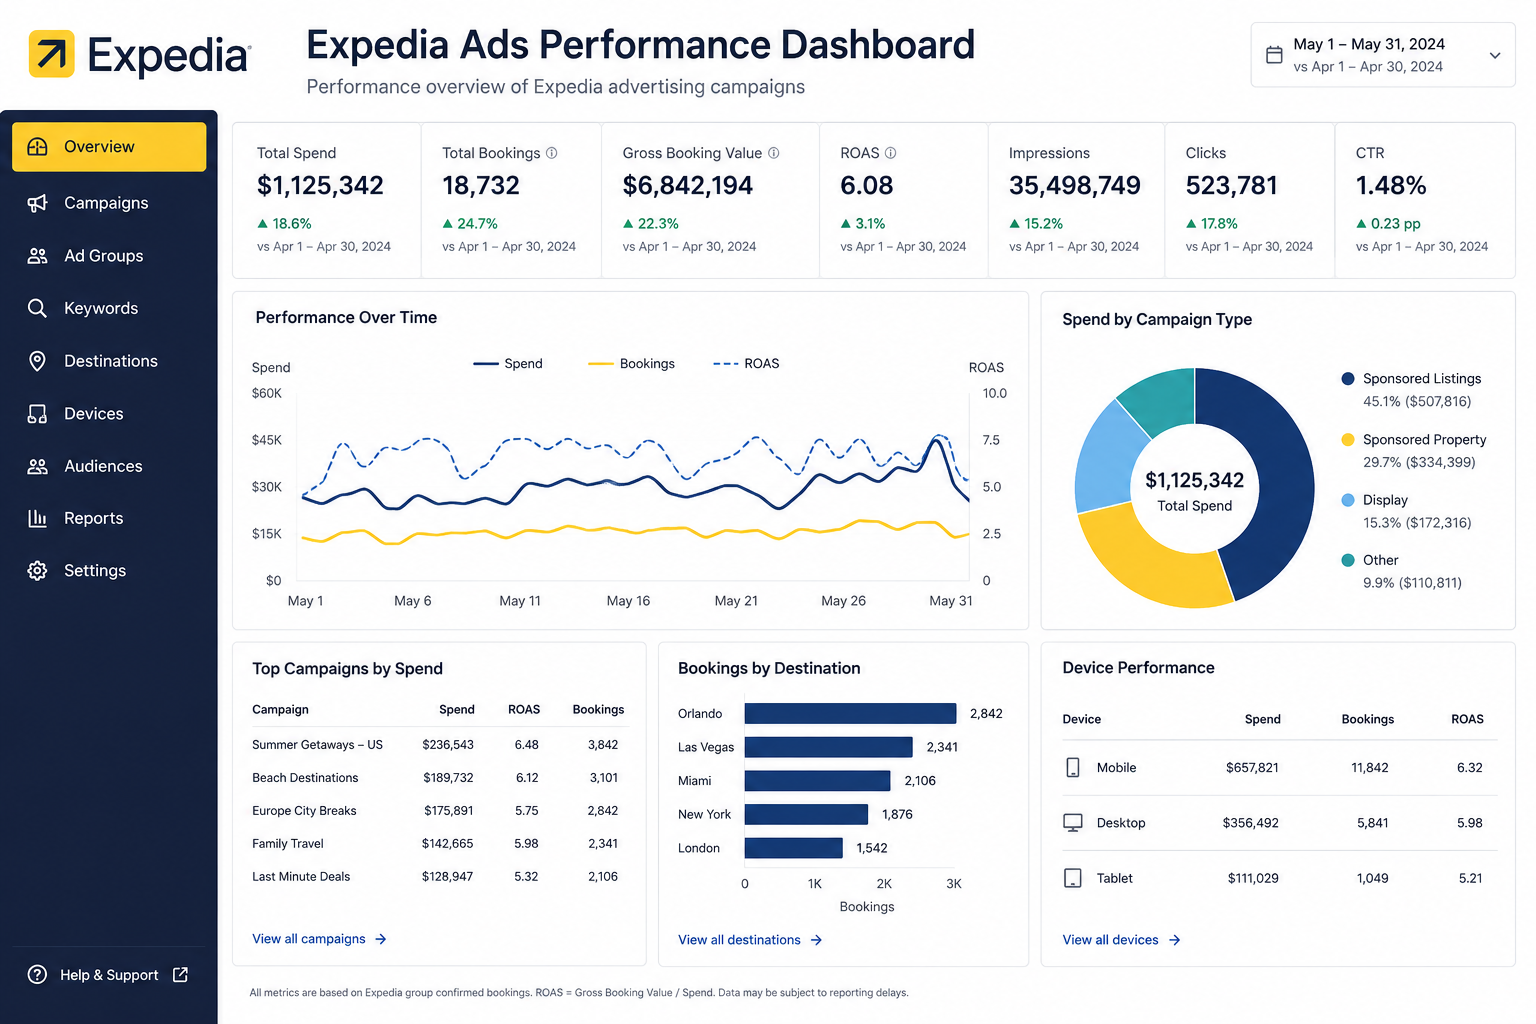Click the Mobile phone icon in Device Performance

1073,768
